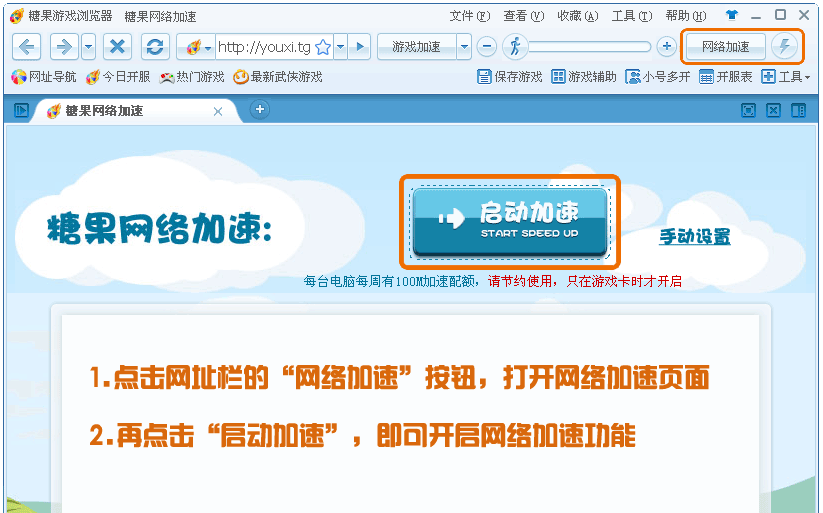
Task: Click the 糖果网络加速 label in title bar
Action: coord(160,17)
